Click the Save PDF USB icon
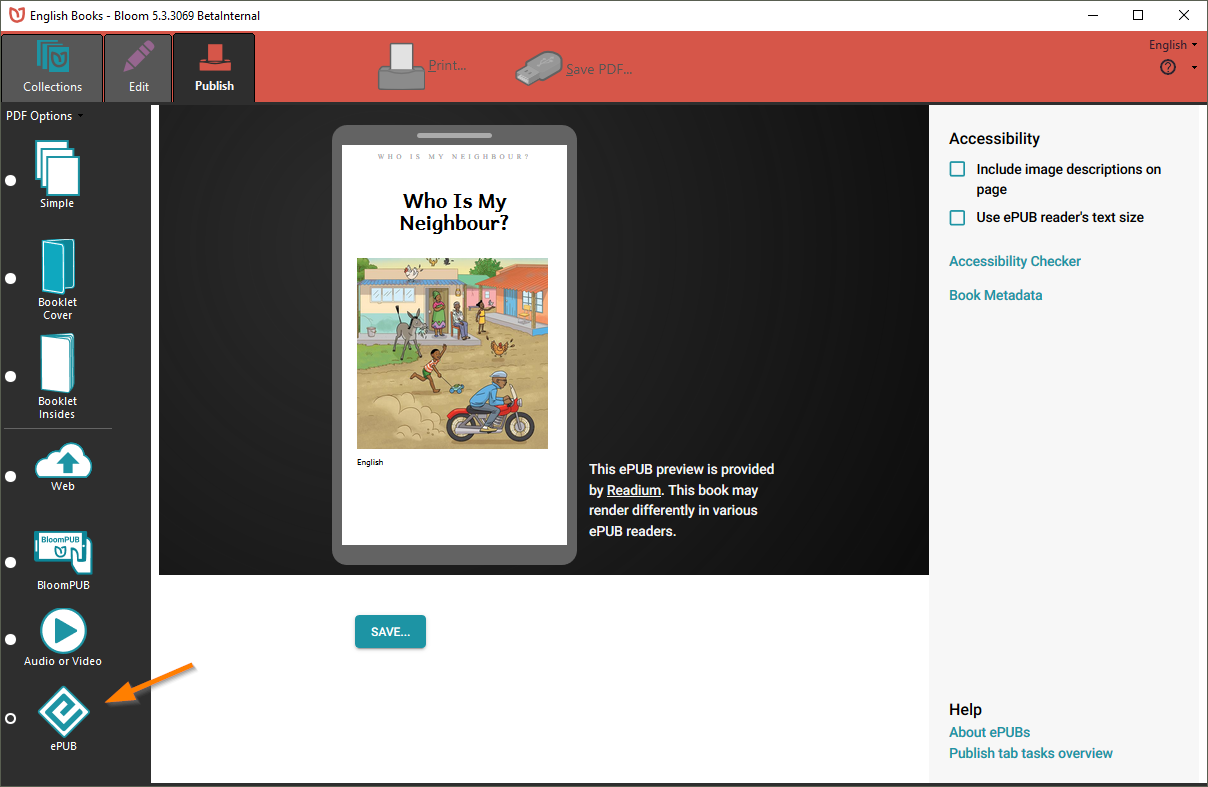 point(539,68)
